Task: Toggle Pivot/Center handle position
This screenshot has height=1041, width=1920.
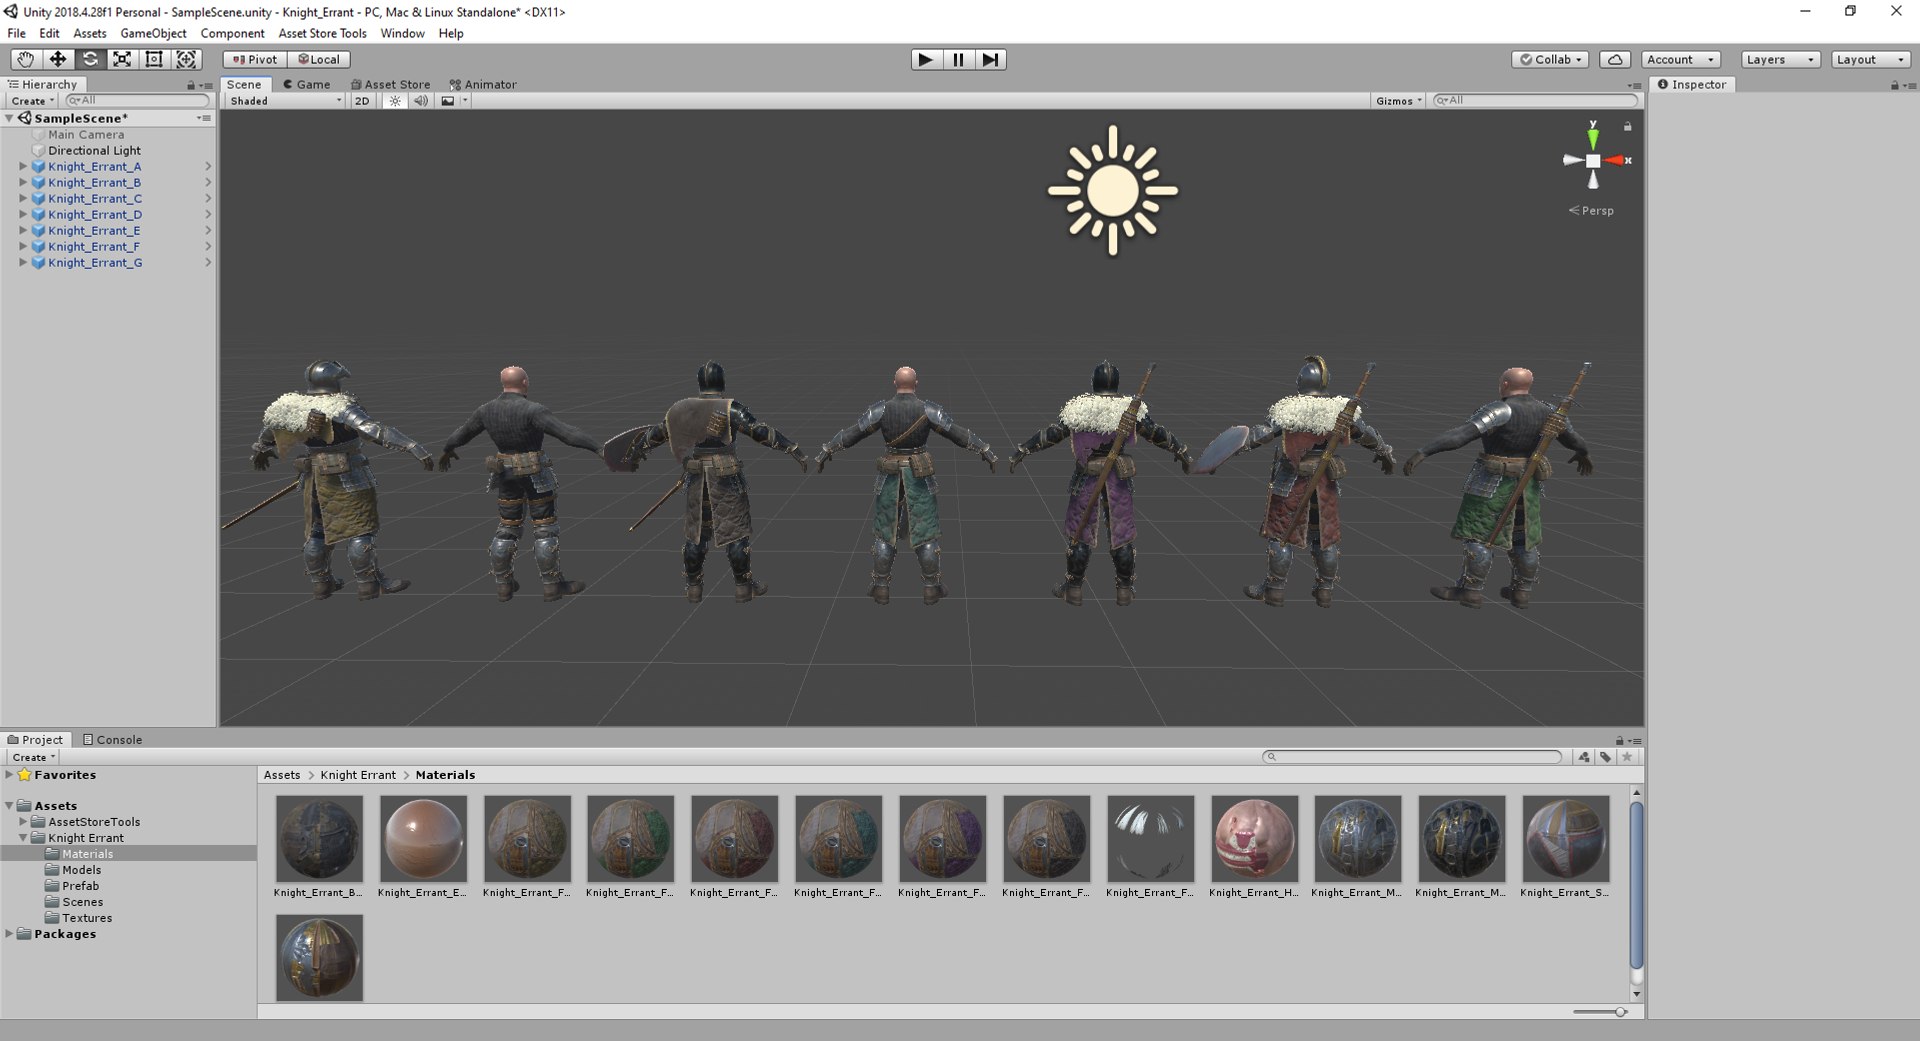Action: coord(255,59)
